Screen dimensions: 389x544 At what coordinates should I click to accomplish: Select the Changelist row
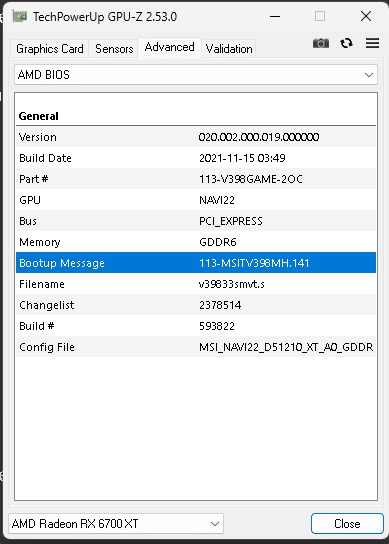coord(196,305)
